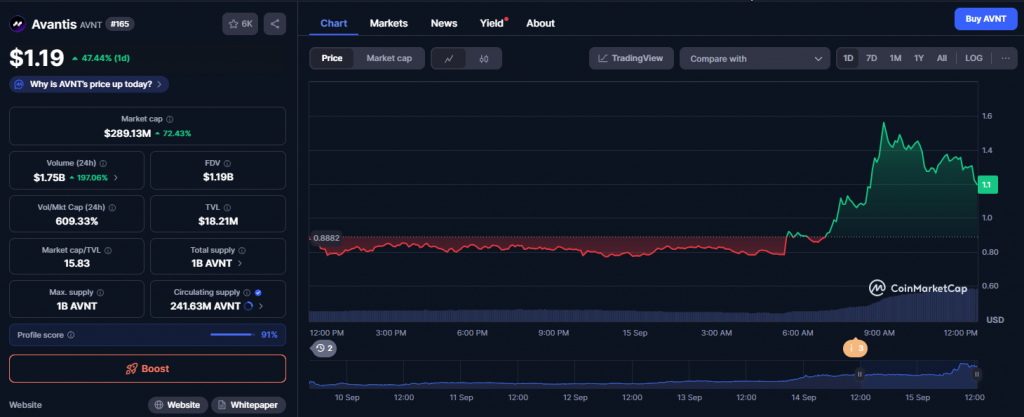Open the history marker showing 2 events

[x=323, y=348]
